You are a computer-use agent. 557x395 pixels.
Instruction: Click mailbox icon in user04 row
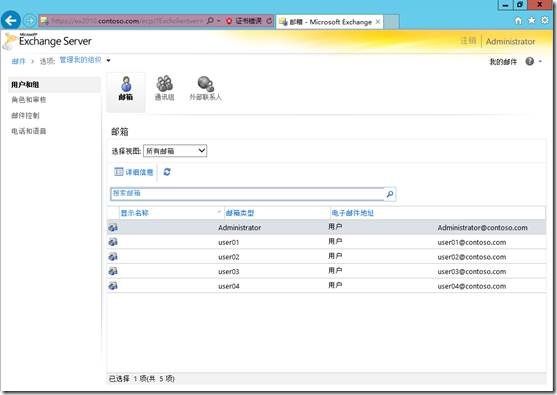click(x=113, y=286)
